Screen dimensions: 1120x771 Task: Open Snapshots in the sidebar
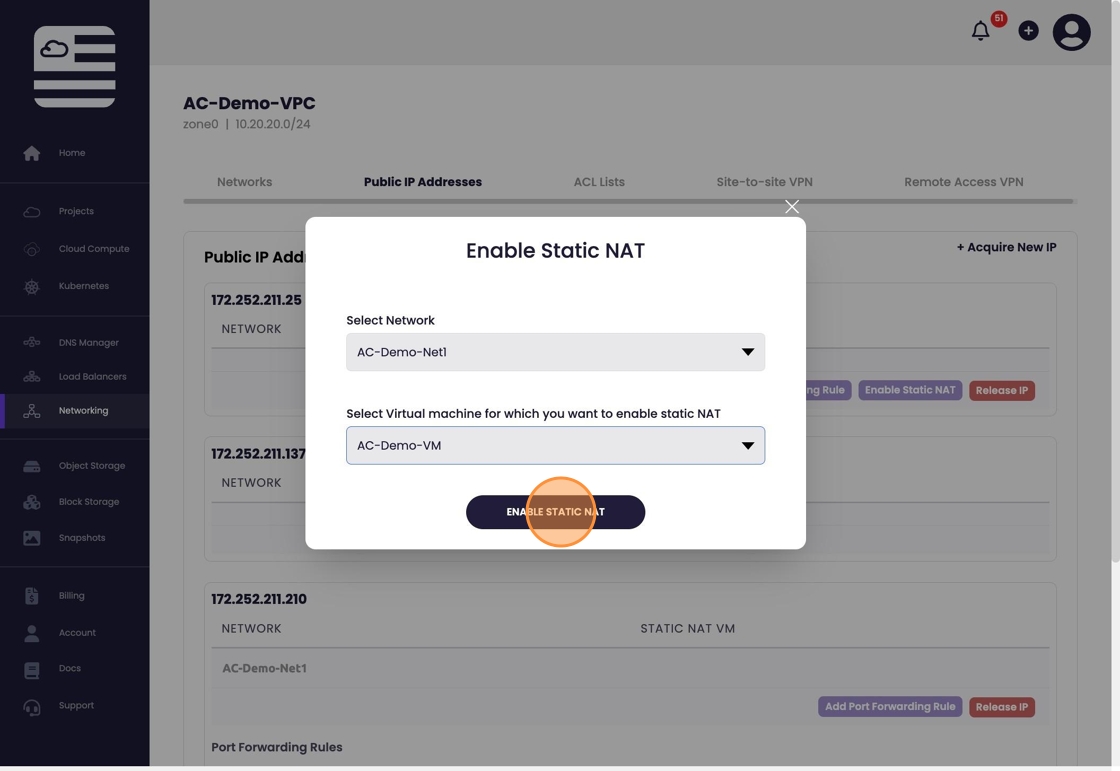[x=81, y=538]
